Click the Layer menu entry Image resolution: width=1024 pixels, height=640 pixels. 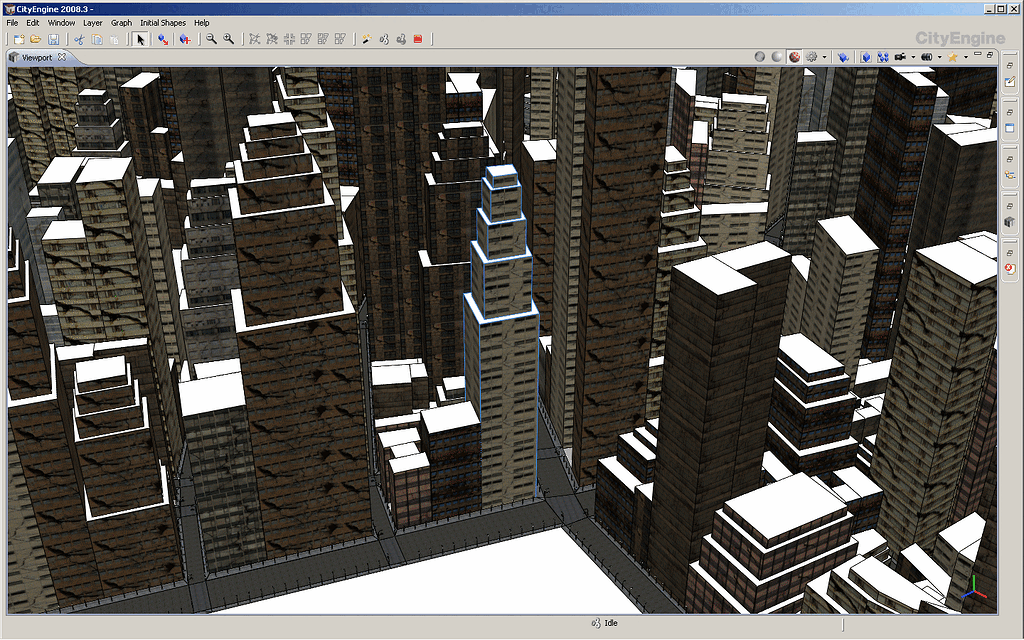(x=92, y=22)
